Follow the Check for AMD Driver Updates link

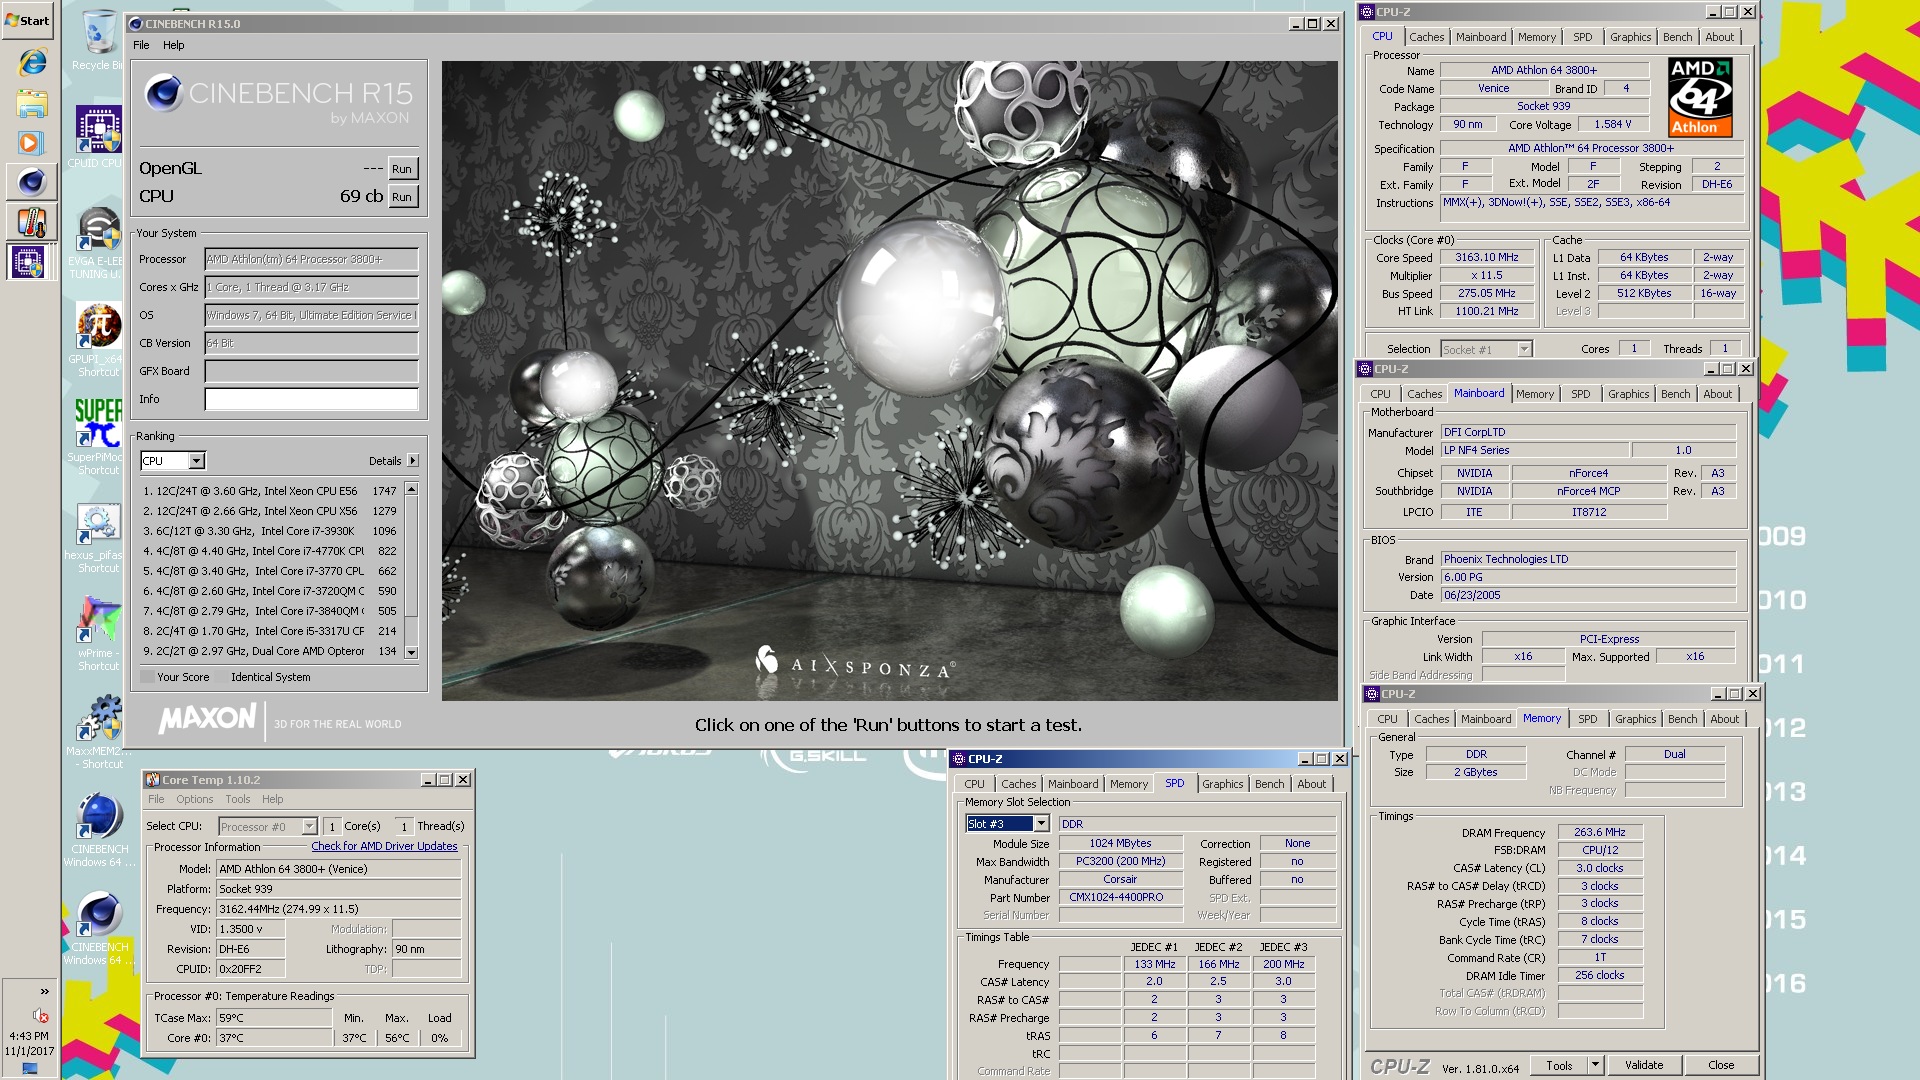384,846
